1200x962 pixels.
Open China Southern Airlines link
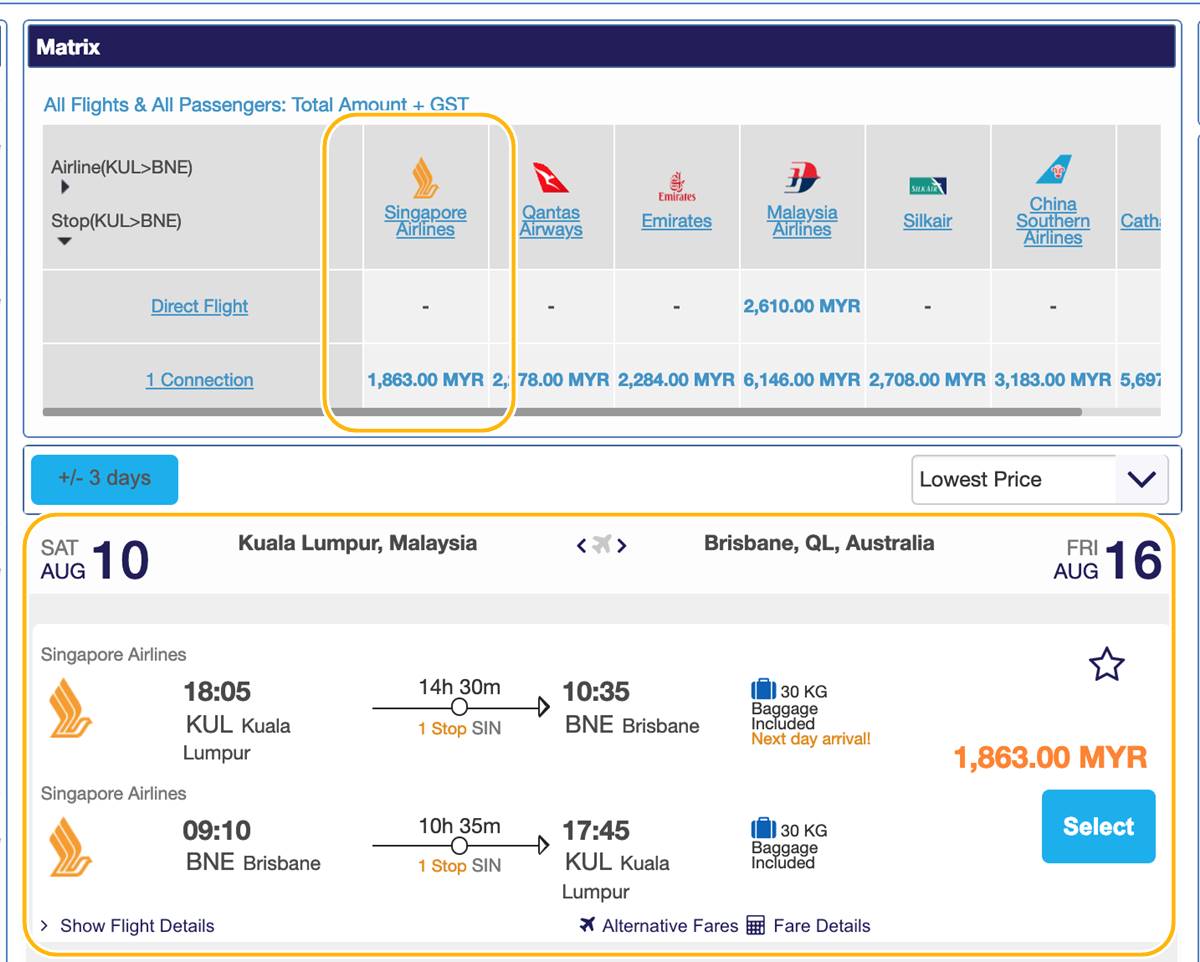1053,221
